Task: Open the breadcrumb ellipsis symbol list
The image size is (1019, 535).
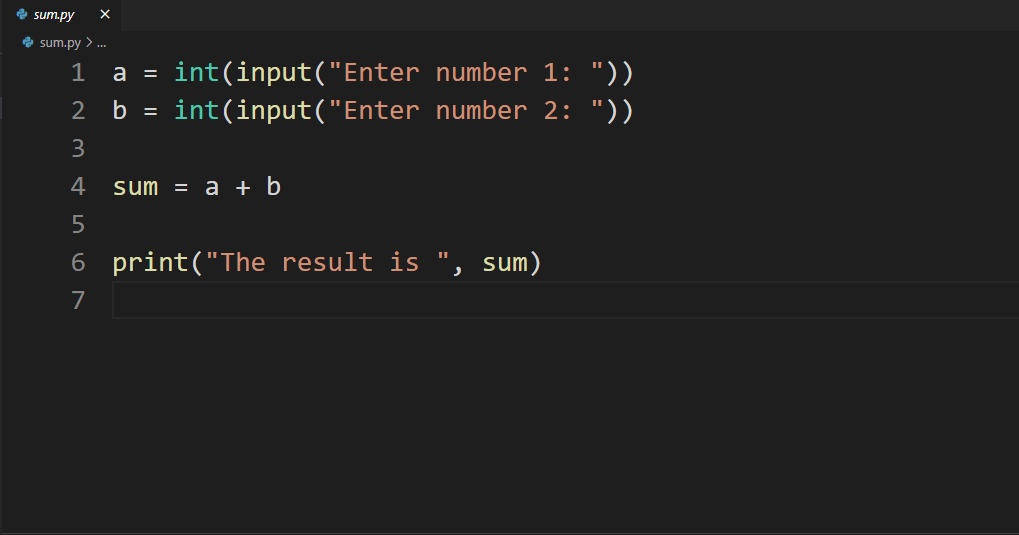Action: click(101, 44)
